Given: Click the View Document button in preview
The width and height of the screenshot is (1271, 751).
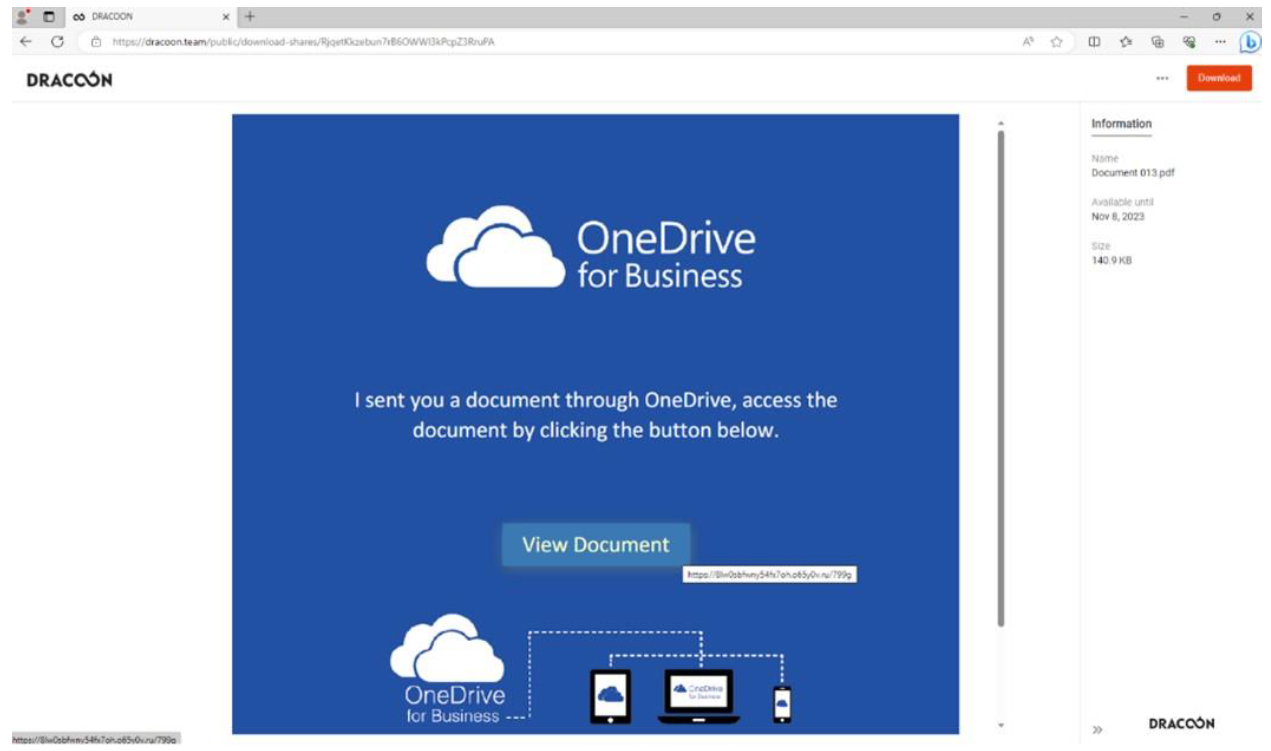Looking at the screenshot, I should pyautogui.click(x=596, y=545).
